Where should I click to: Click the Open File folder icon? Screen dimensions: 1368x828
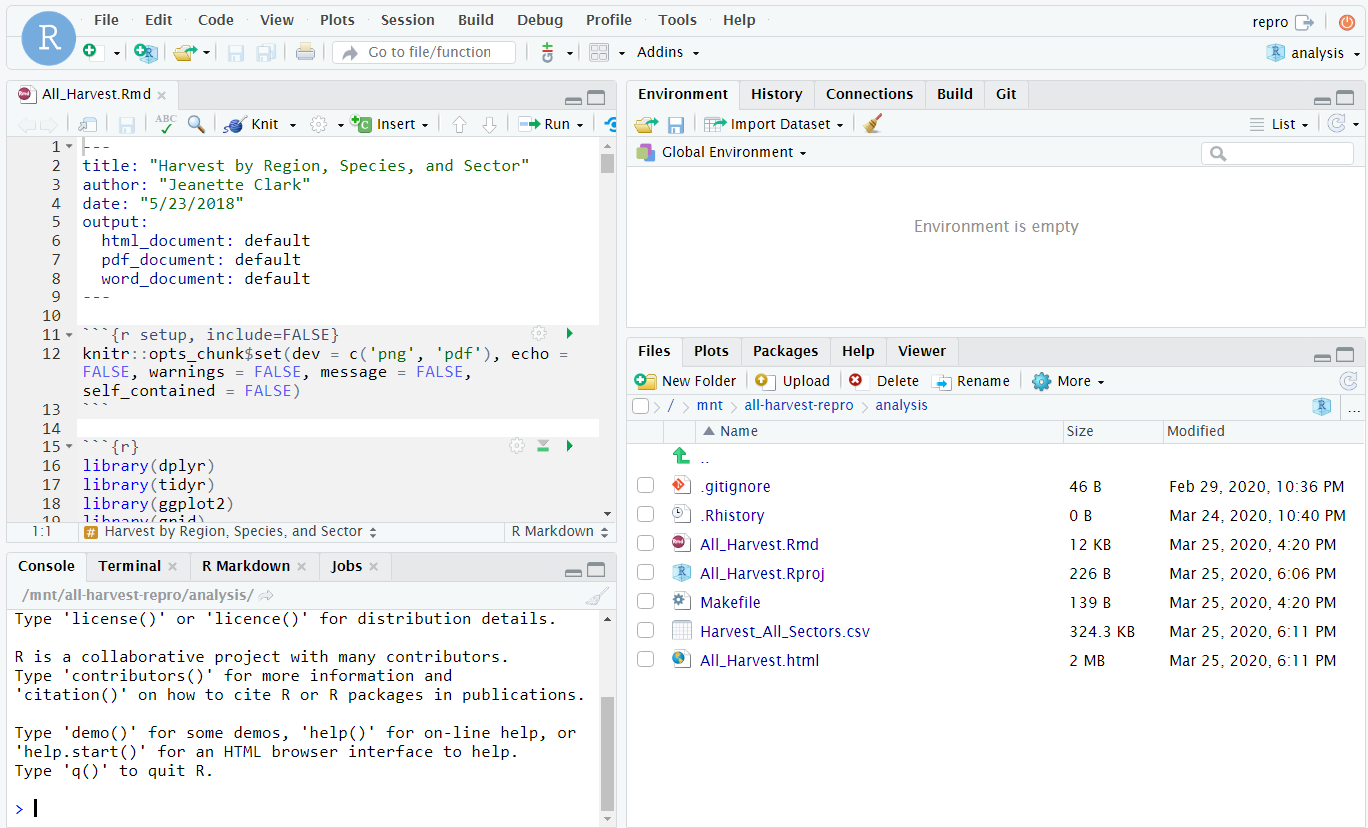(184, 52)
